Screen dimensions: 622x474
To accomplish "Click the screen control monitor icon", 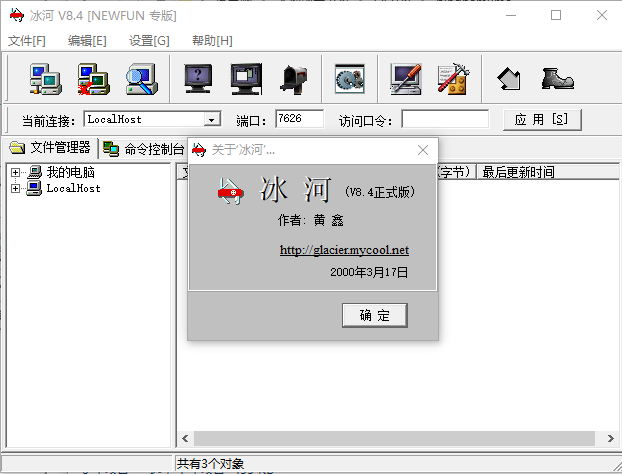I will tap(246, 79).
